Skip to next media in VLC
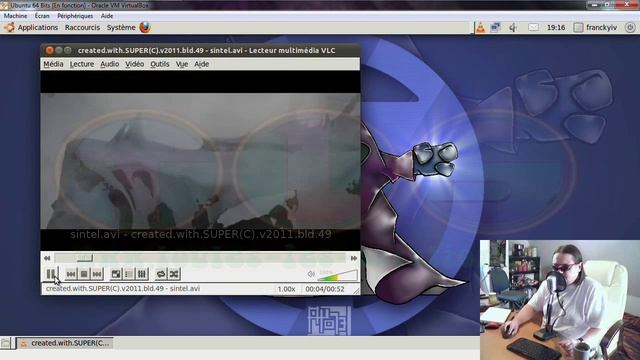Image resolution: width=640 pixels, height=360 pixels. click(x=97, y=274)
